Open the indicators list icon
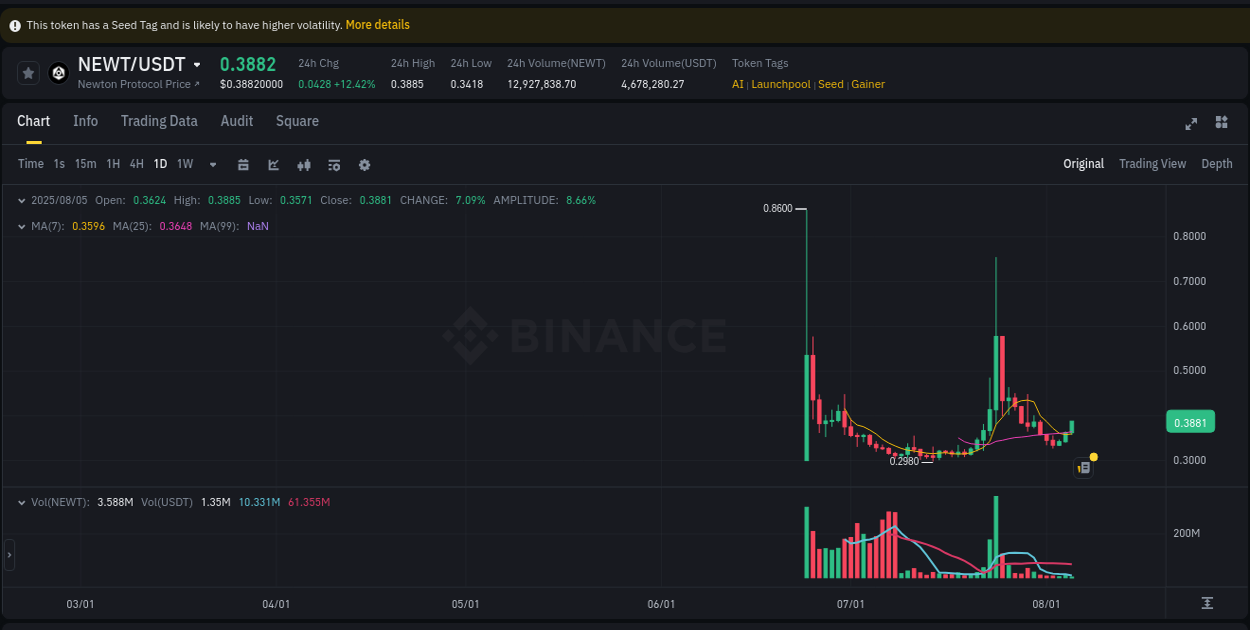This screenshot has width=1250, height=630. 333,164
